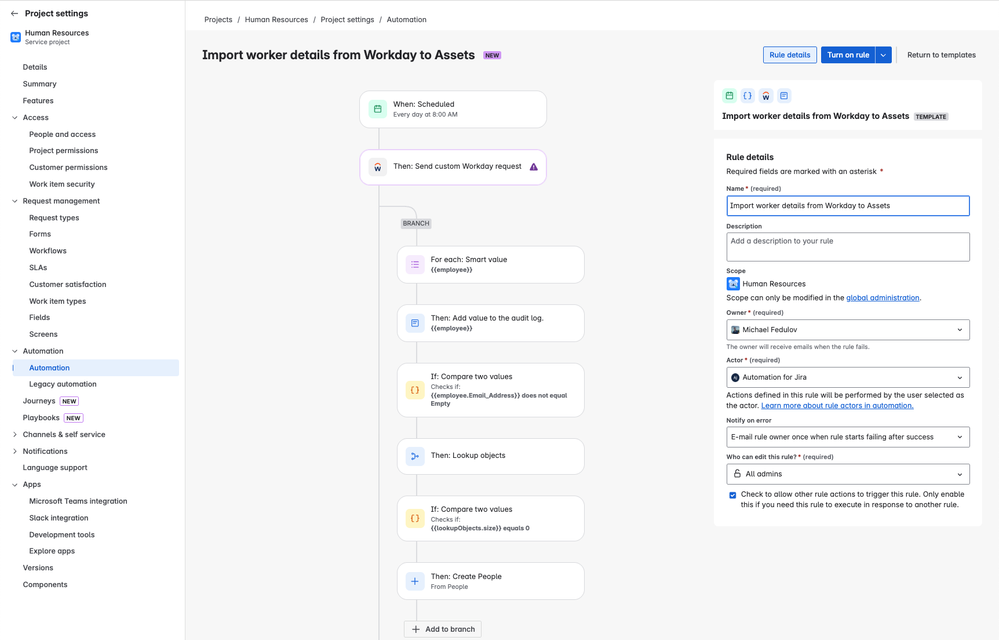Click into the Description text area
The width and height of the screenshot is (999, 640).
click(x=848, y=247)
